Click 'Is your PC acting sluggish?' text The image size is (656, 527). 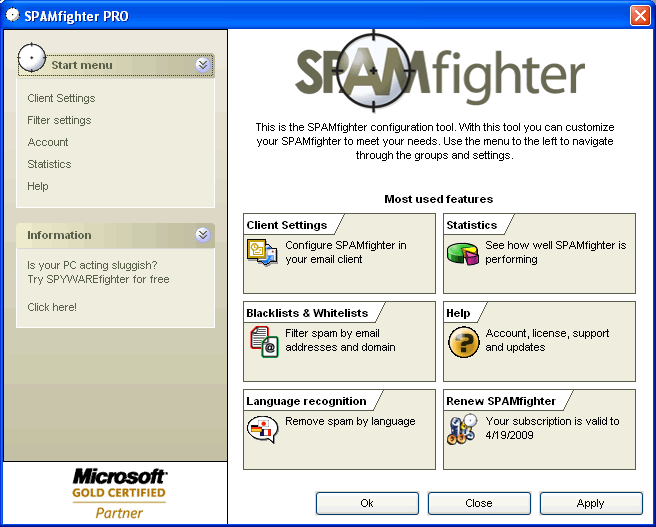point(92,265)
